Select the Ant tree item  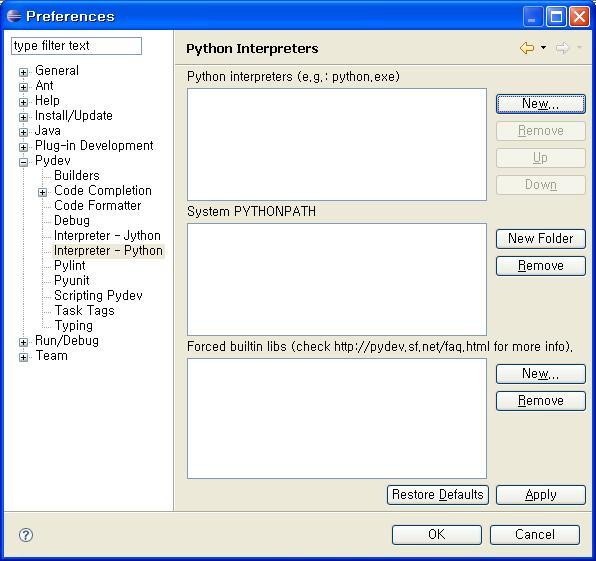coord(44,86)
